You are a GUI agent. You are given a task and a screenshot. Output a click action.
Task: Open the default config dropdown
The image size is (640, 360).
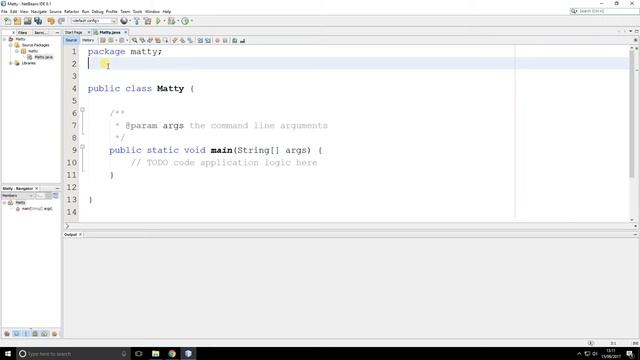click(94, 21)
